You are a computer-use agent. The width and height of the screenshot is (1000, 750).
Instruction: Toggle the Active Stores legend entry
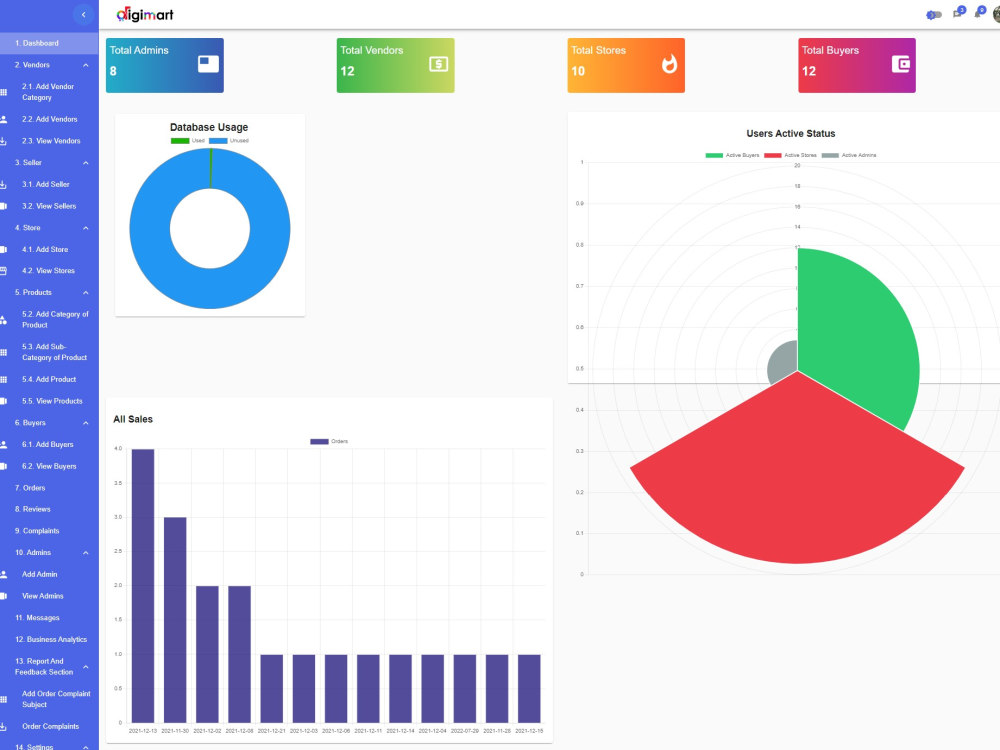pyautogui.click(x=790, y=155)
